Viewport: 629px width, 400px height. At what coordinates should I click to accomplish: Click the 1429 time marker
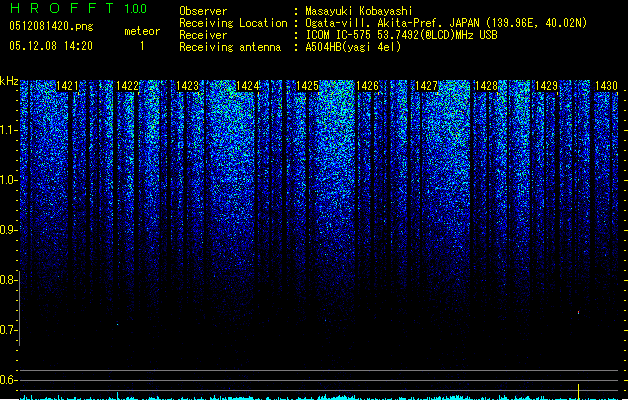coord(546,86)
